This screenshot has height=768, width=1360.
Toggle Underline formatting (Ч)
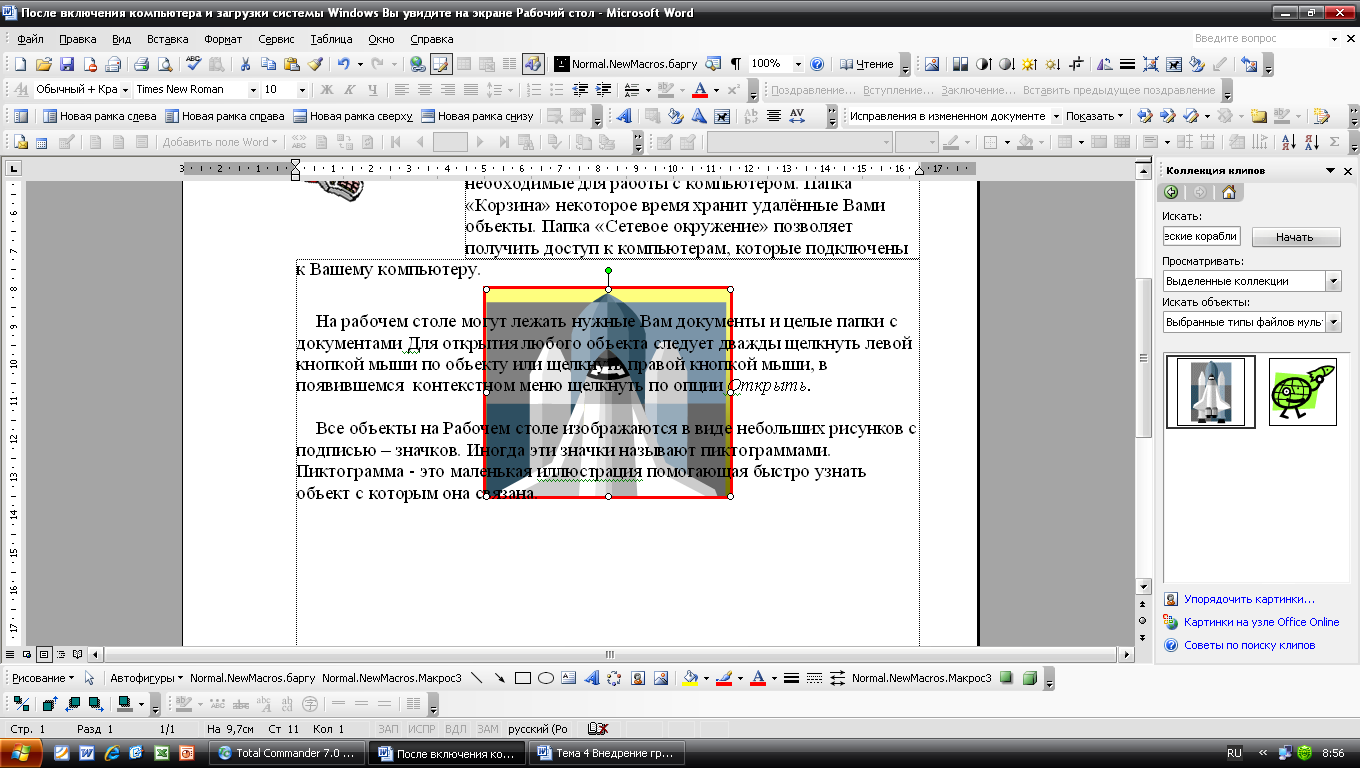[x=372, y=90]
